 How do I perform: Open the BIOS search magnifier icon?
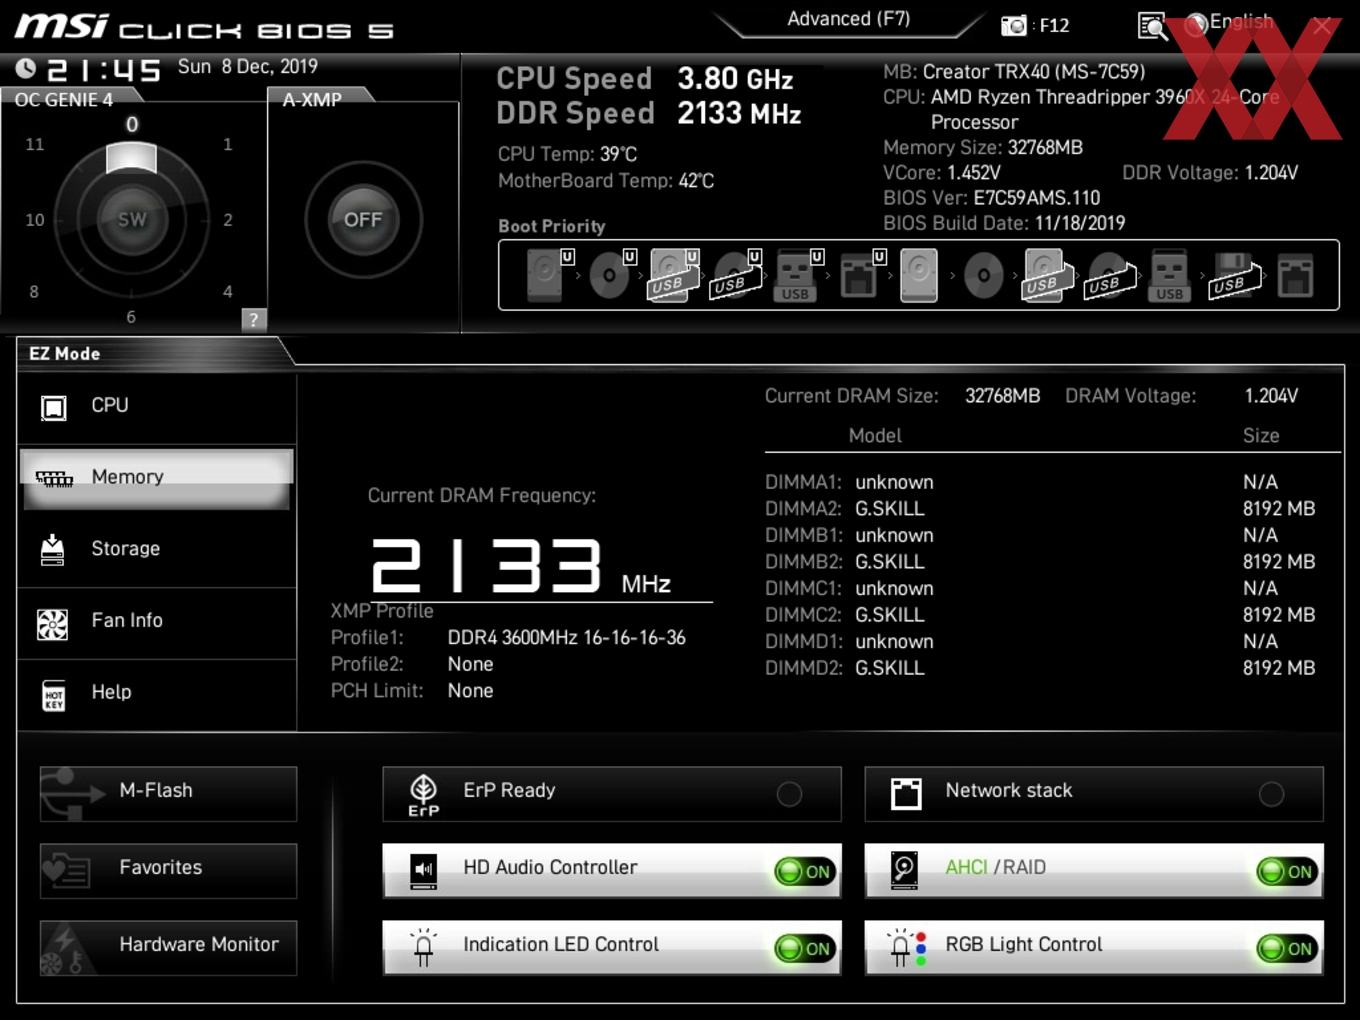pos(1152,26)
